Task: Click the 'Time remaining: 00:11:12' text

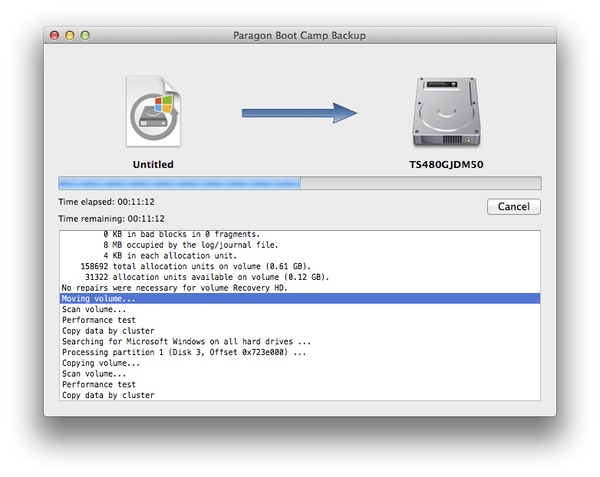Action: click(x=111, y=218)
